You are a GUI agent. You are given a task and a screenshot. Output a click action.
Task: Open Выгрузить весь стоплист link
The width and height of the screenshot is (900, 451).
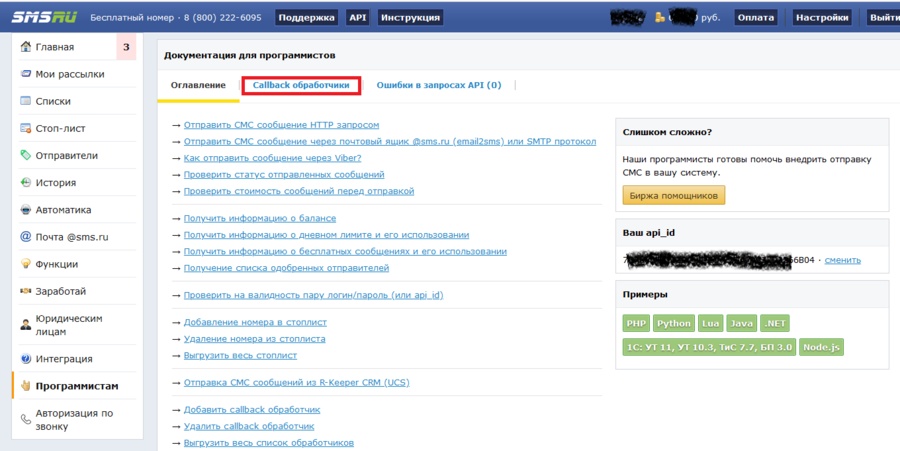pos(240,356)
